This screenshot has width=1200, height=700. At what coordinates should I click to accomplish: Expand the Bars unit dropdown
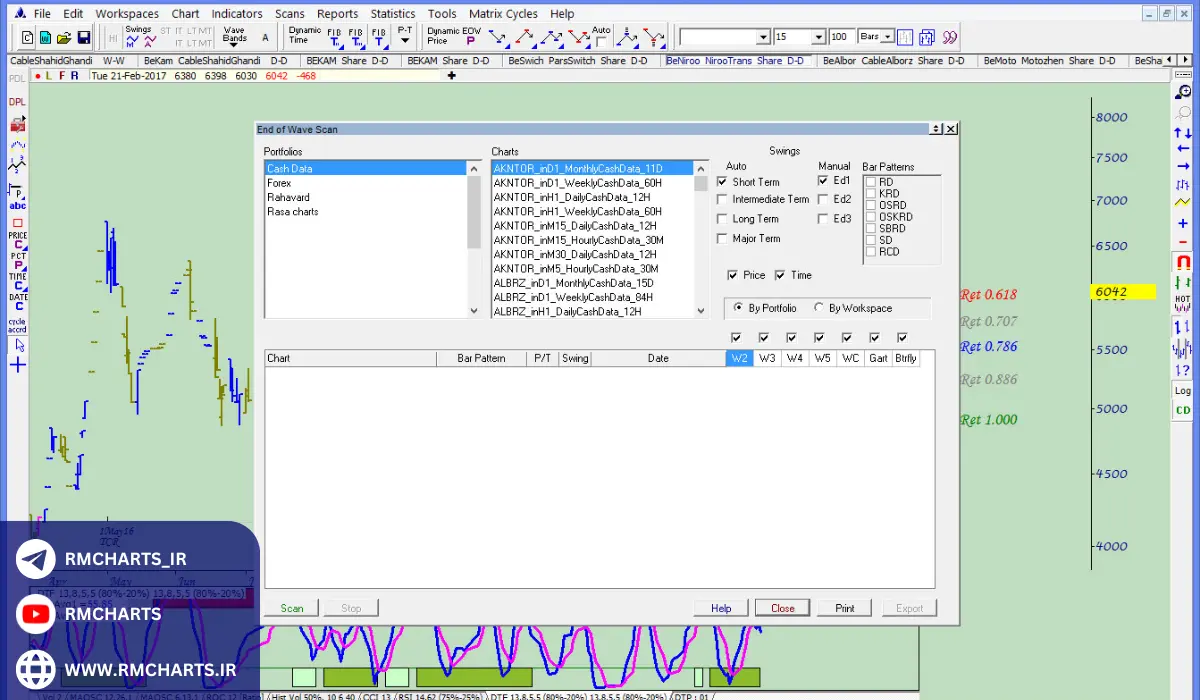click(888, 37)
